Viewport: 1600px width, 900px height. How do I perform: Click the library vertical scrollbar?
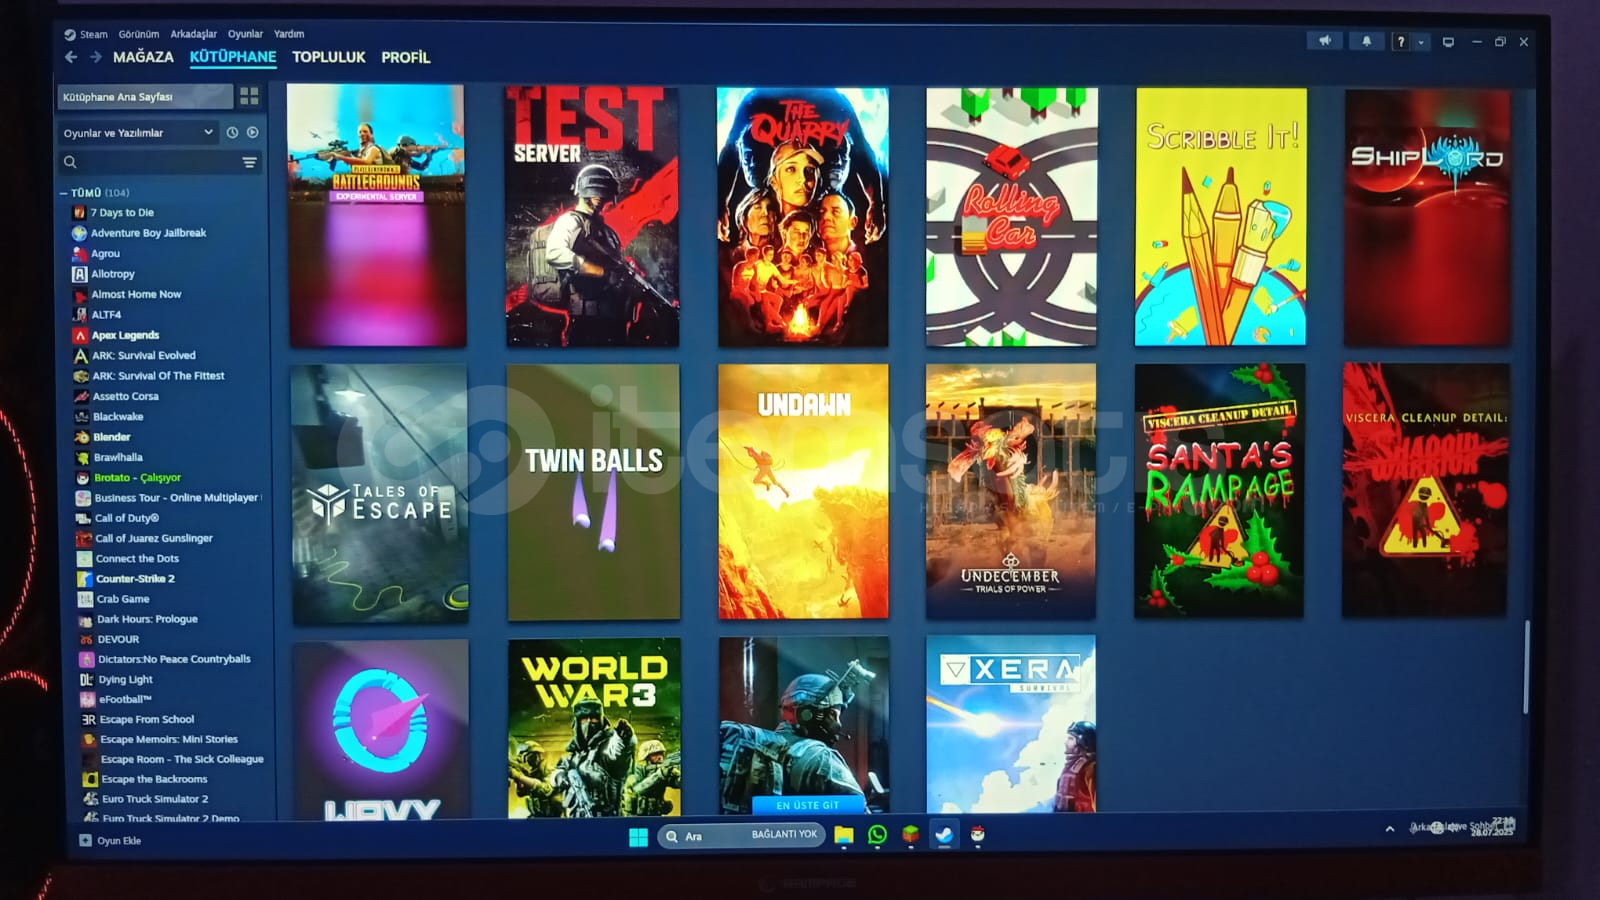[1526, 667]
